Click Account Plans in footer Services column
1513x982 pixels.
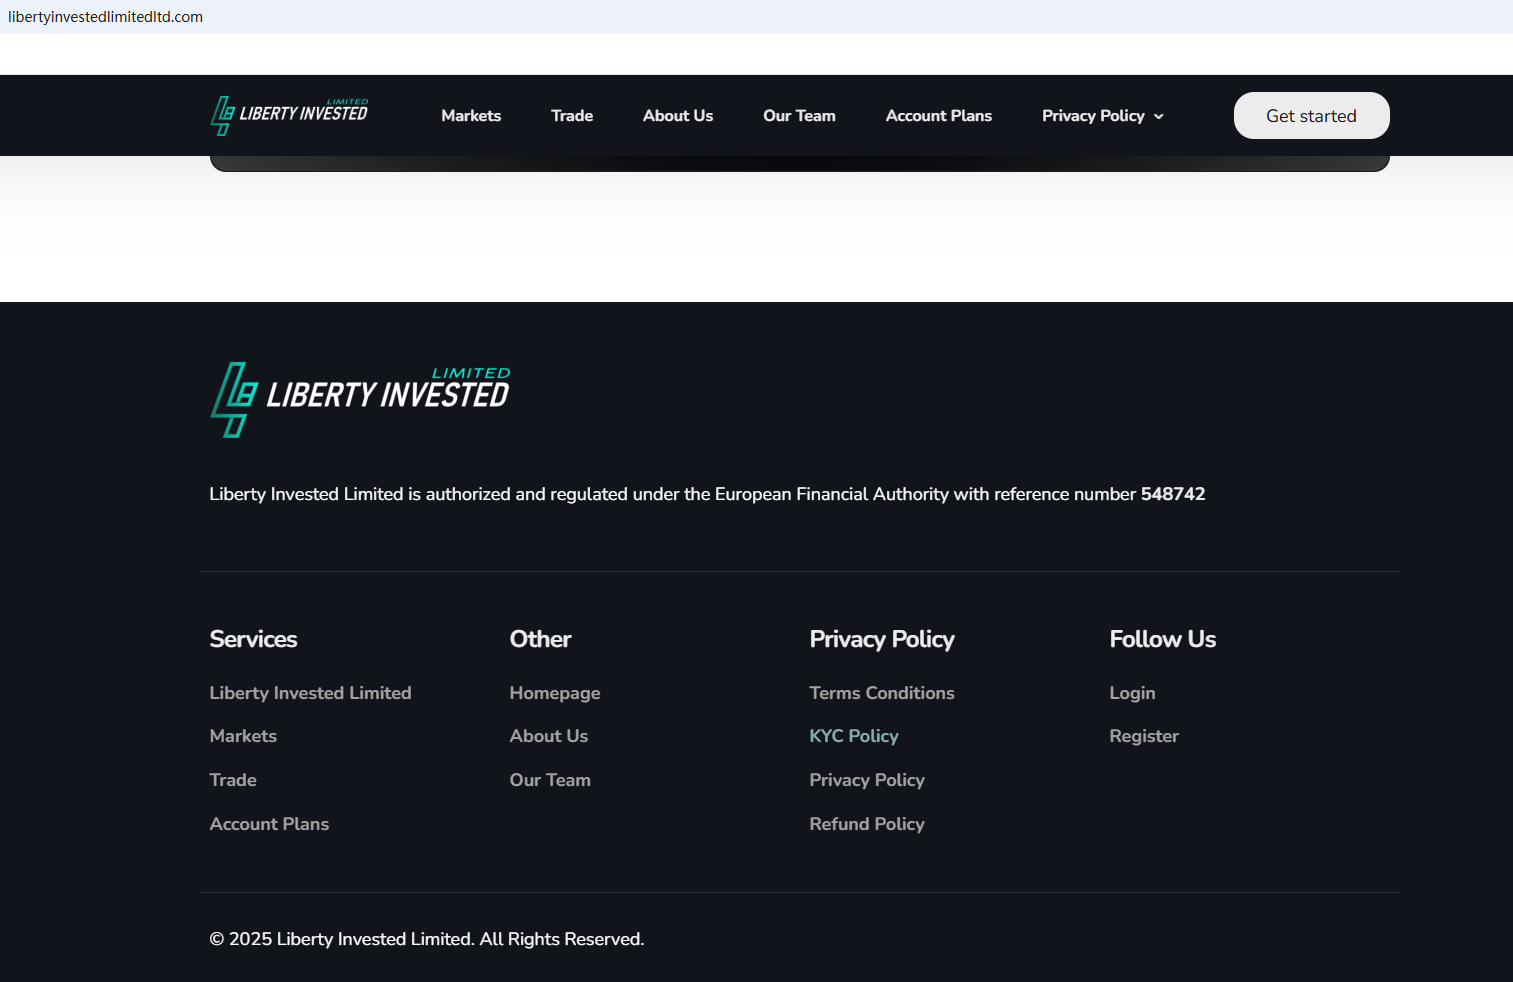[269, 824]
